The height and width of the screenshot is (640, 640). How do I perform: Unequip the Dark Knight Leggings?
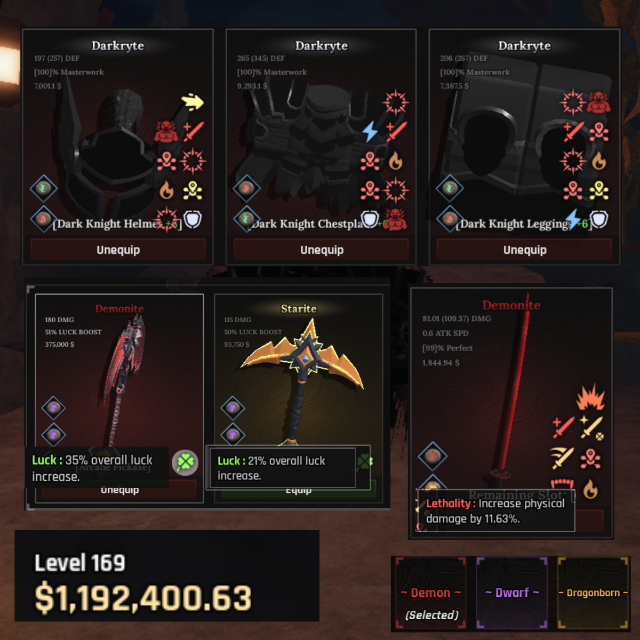[524, 250]
